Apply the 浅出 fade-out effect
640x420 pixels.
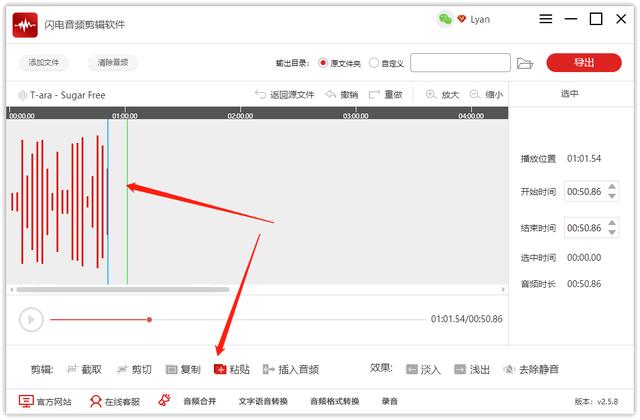pyautogui.click(x=472, y=369)
